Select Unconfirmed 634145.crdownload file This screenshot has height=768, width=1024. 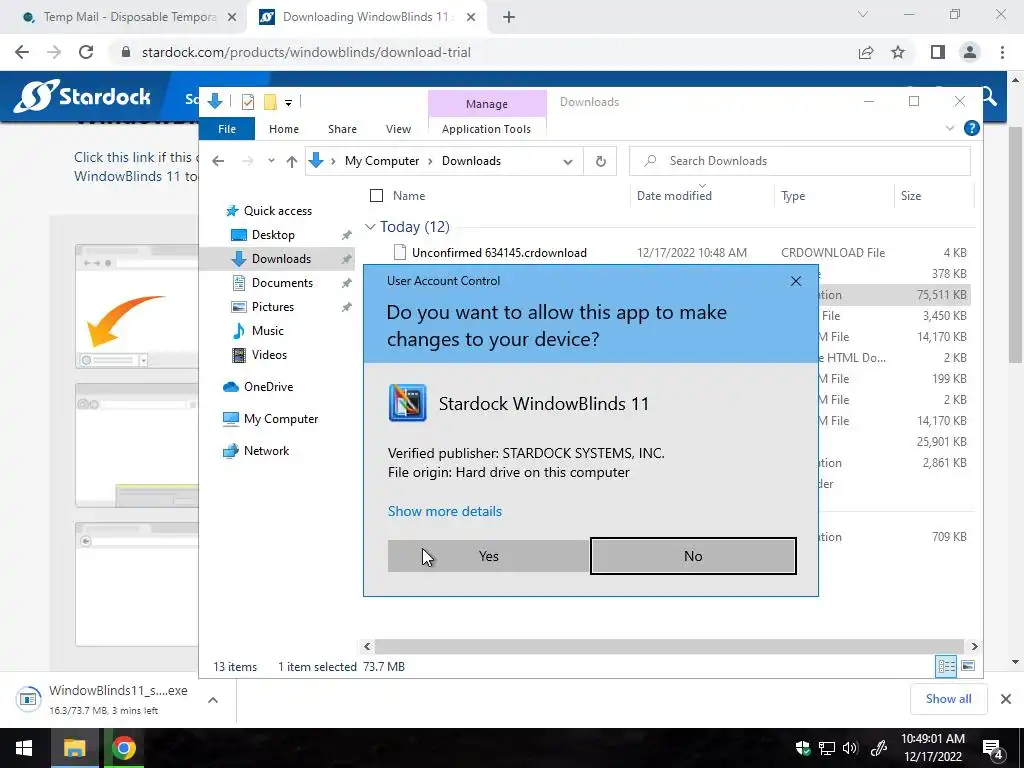tap(499, 253)
